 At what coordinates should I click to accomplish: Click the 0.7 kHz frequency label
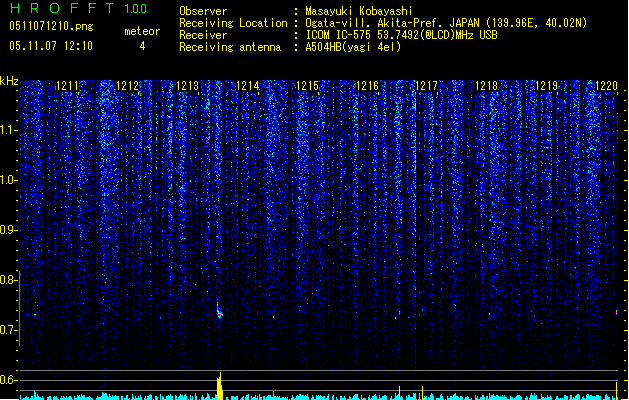point(9,330)
